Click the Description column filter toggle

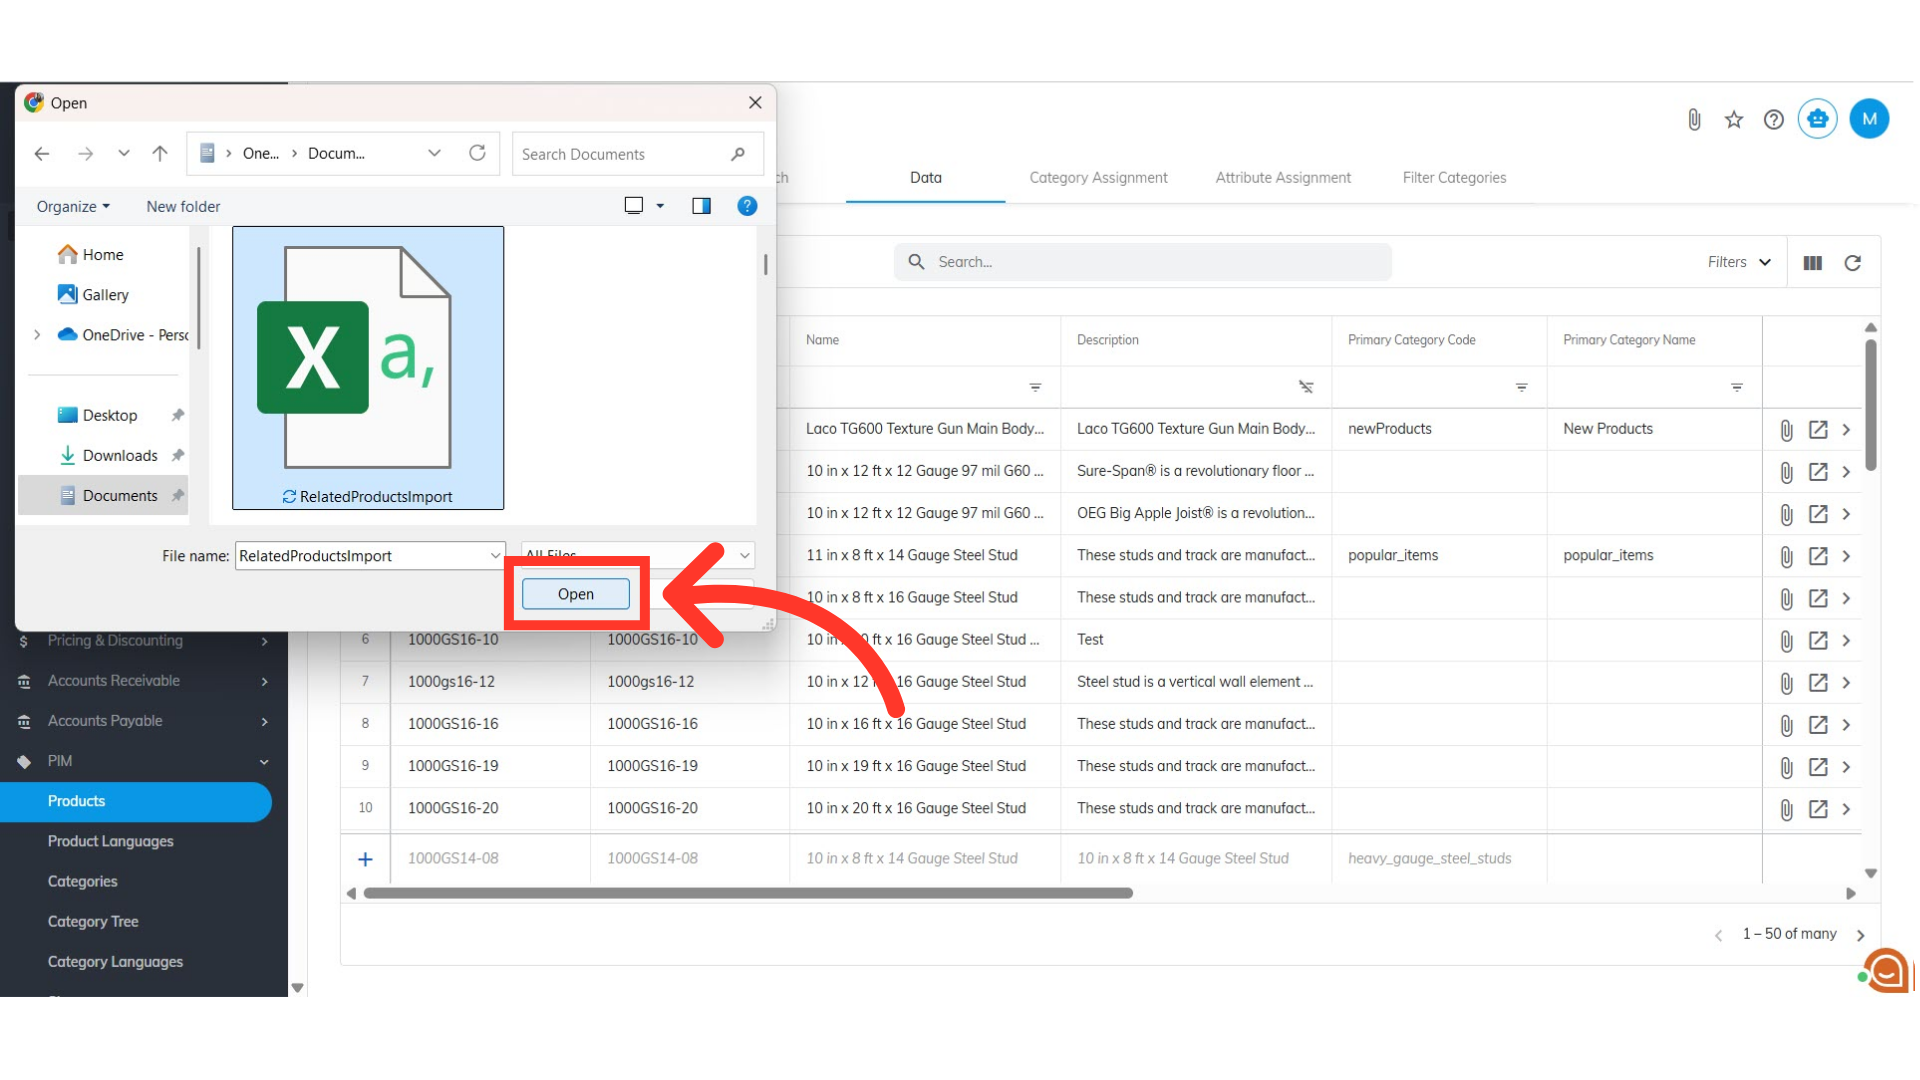tap(1306, 387)
